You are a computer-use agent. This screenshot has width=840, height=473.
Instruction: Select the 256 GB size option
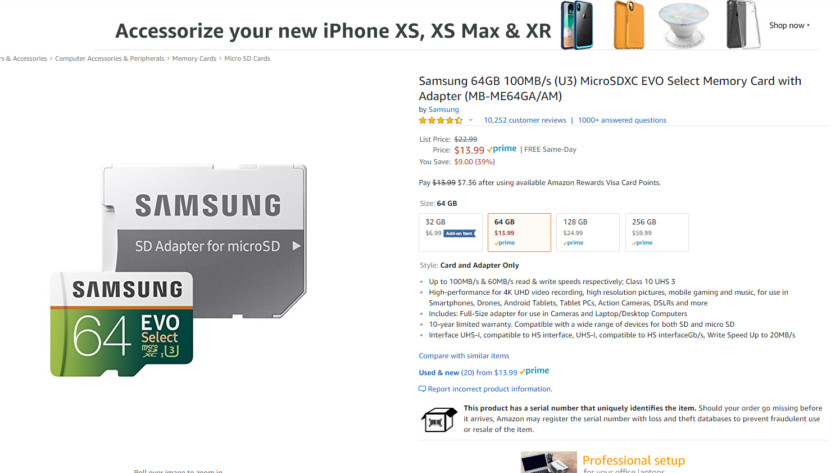point(657,232)
